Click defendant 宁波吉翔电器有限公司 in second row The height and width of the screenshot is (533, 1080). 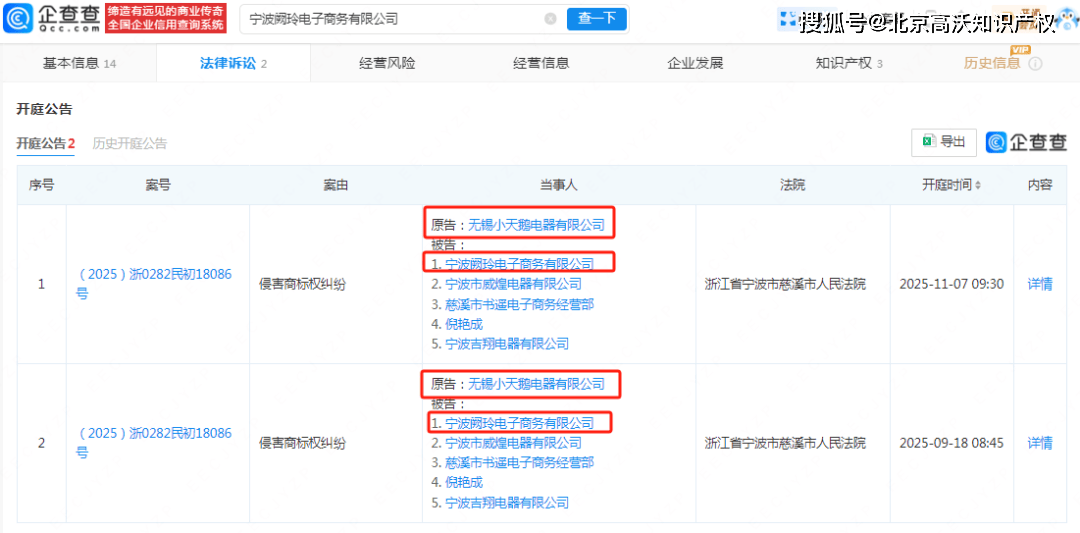506,502
